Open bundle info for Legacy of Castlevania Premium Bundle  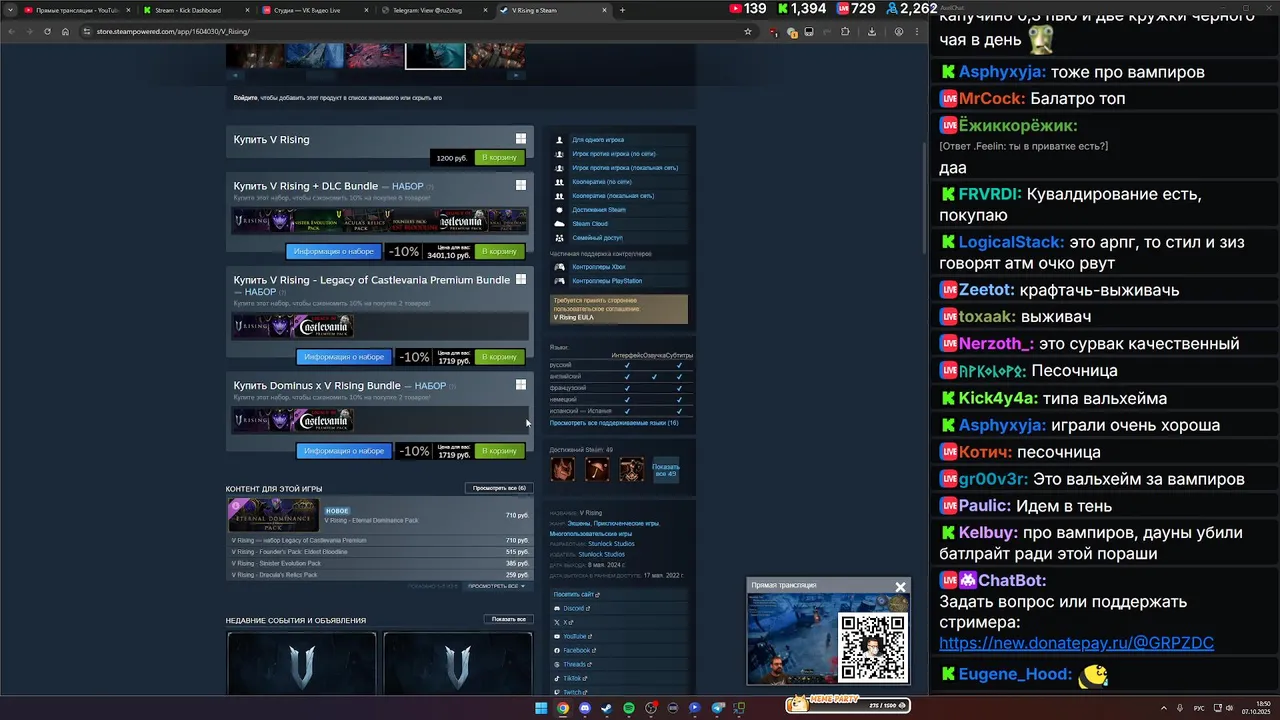pos(344,357)
